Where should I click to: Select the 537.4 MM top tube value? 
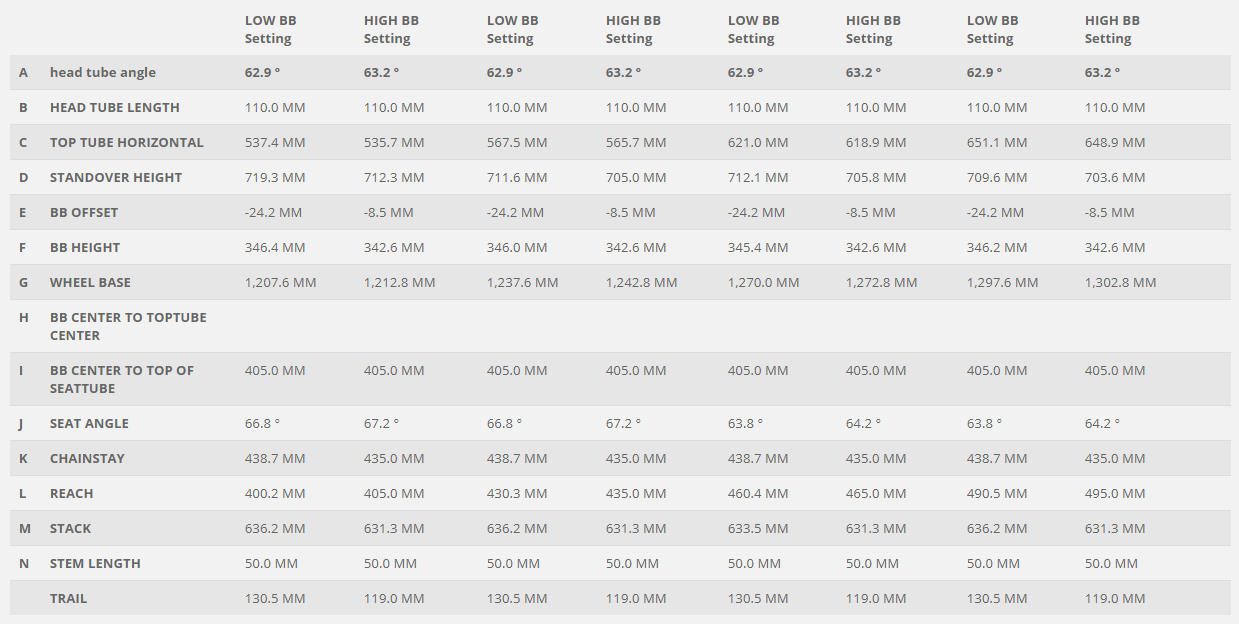coord(275,143)
